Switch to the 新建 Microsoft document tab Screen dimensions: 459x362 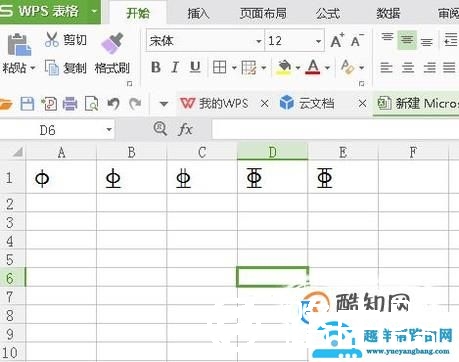click(417, 104)
